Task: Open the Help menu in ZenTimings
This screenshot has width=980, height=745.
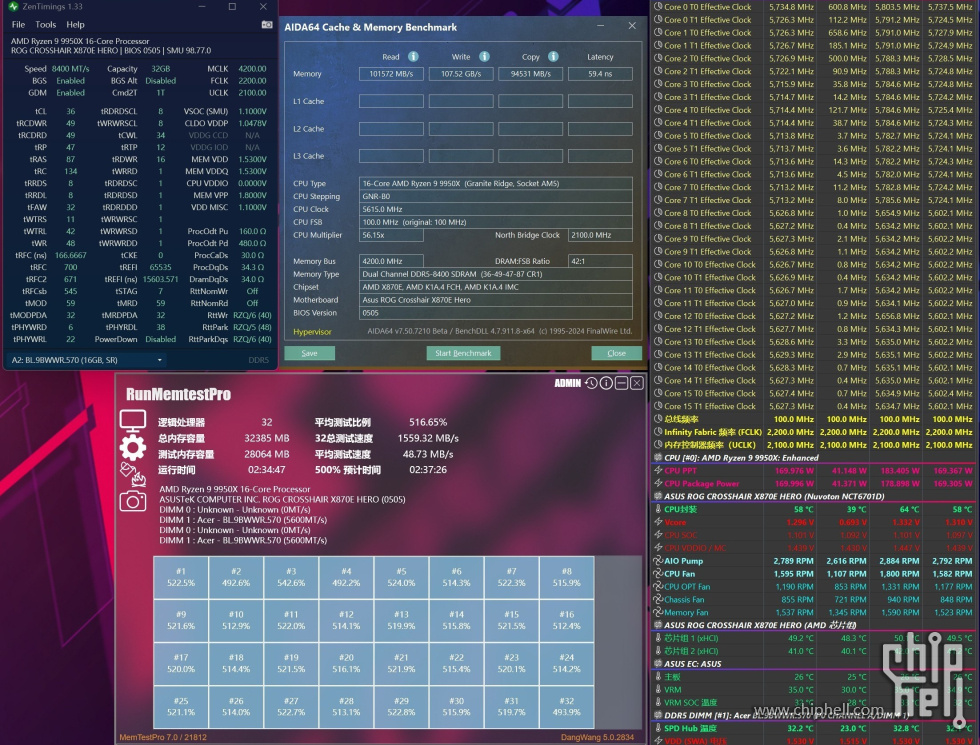Action: [x=75, y=24]
